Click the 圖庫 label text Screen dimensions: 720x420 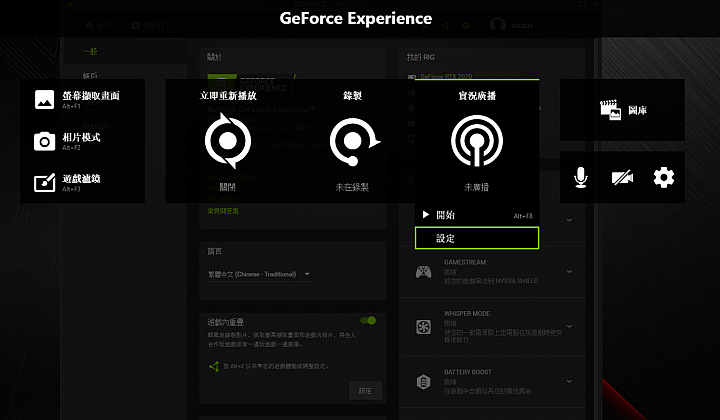(x=637, y=110)
